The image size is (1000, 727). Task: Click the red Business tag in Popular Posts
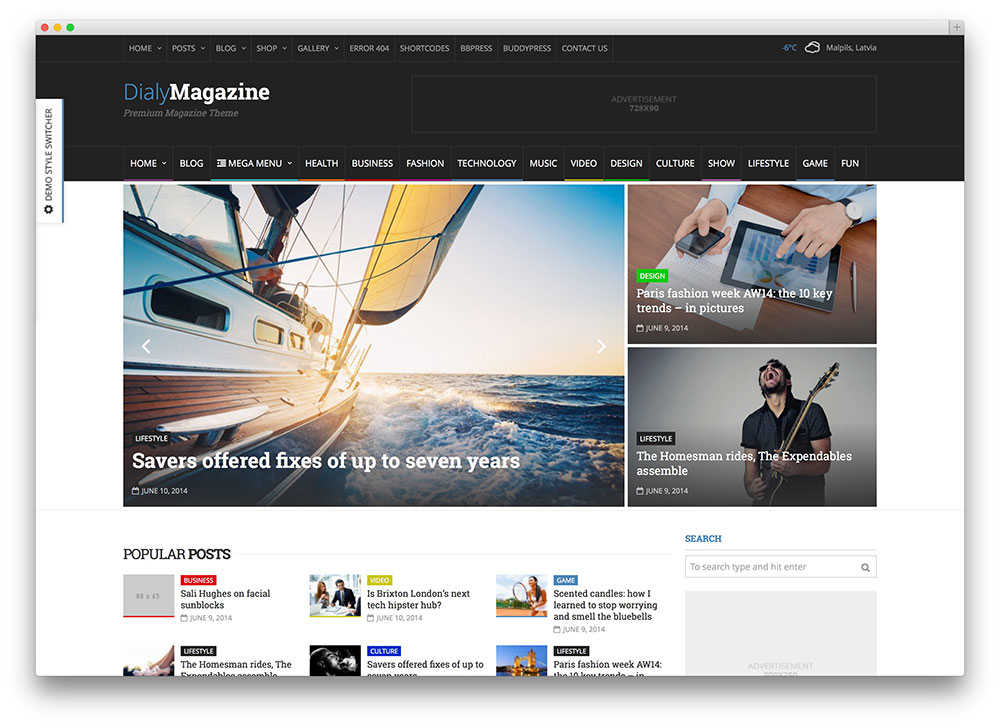pos(198,580)
